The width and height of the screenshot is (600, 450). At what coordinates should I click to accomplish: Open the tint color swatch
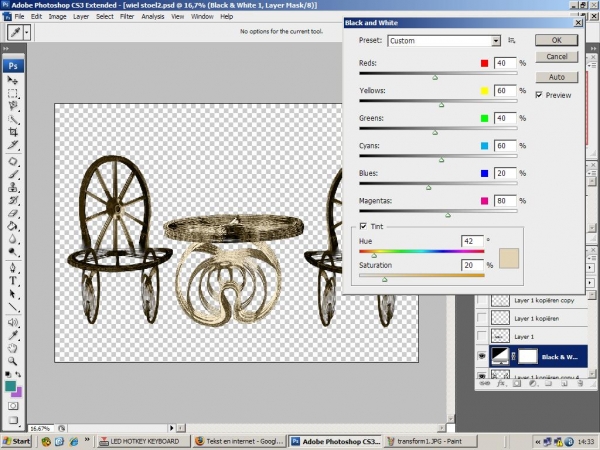(509, 258)
